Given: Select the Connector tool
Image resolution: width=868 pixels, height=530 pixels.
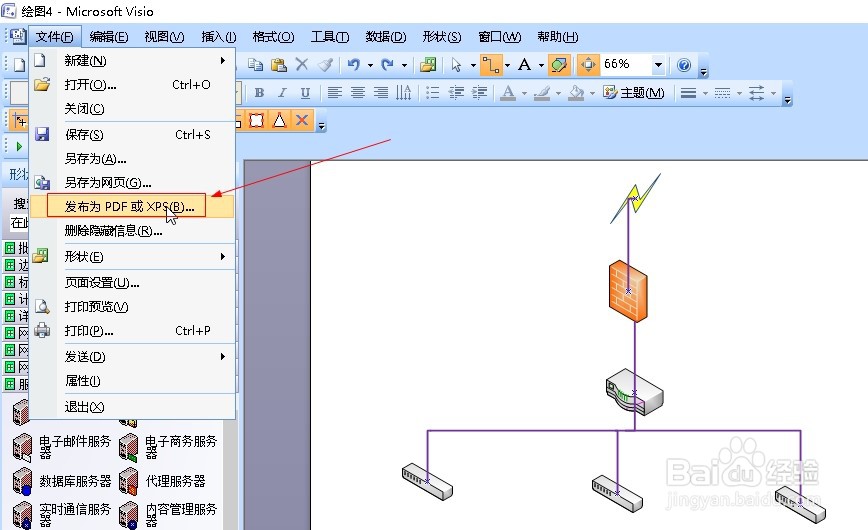Looking at the screenshot, I should pyautogui.click(x=490, y=65).
